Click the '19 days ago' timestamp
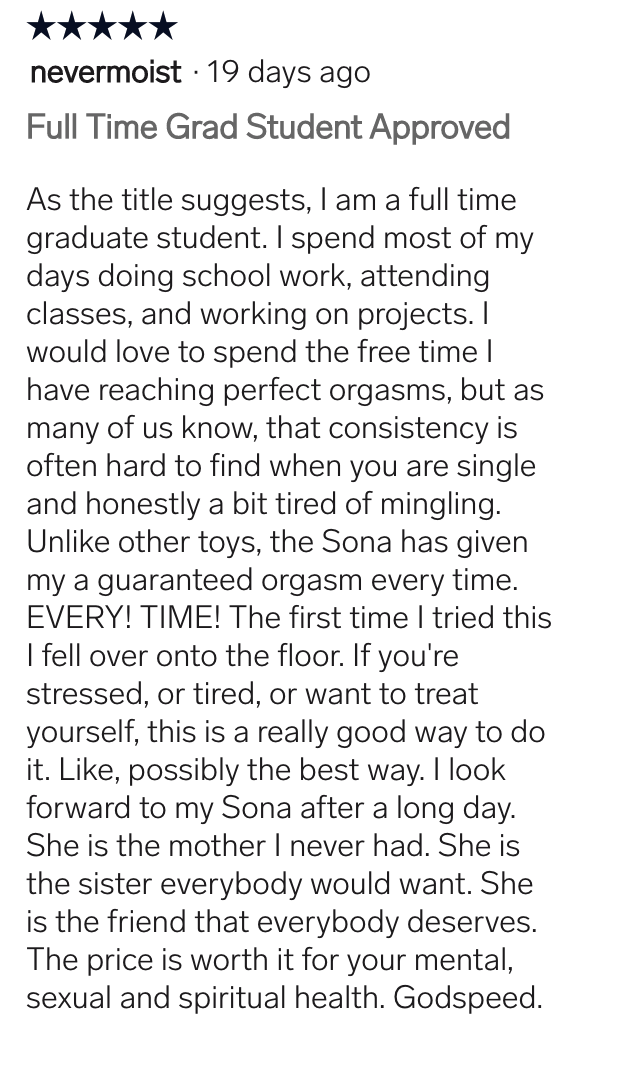Viewport: 636px width, 1070px height. pyautogui.click(x=288, y=72)
